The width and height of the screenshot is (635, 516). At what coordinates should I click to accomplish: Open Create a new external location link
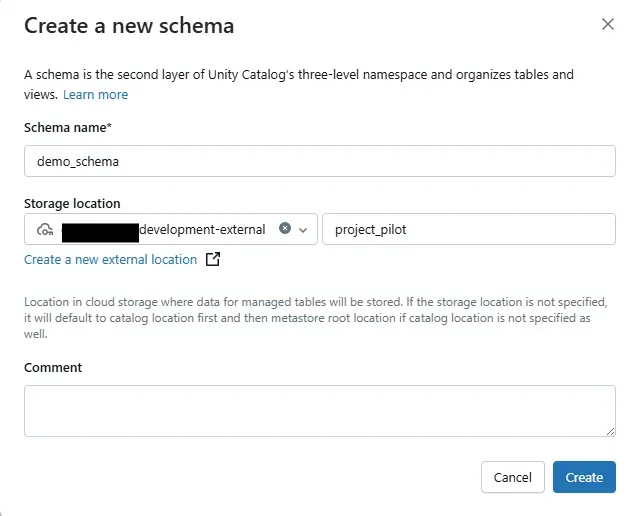[110, 259]
